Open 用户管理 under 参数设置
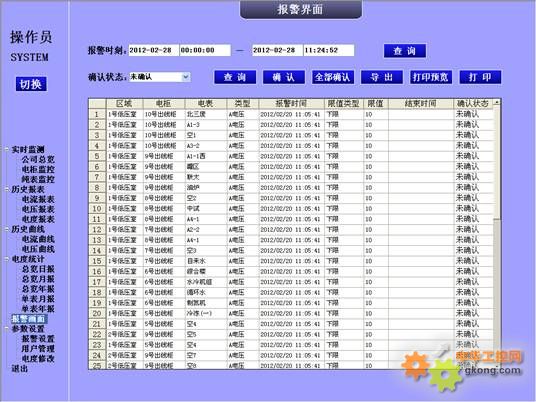Screen dimensions: 536x402 (x=38, y=349)
